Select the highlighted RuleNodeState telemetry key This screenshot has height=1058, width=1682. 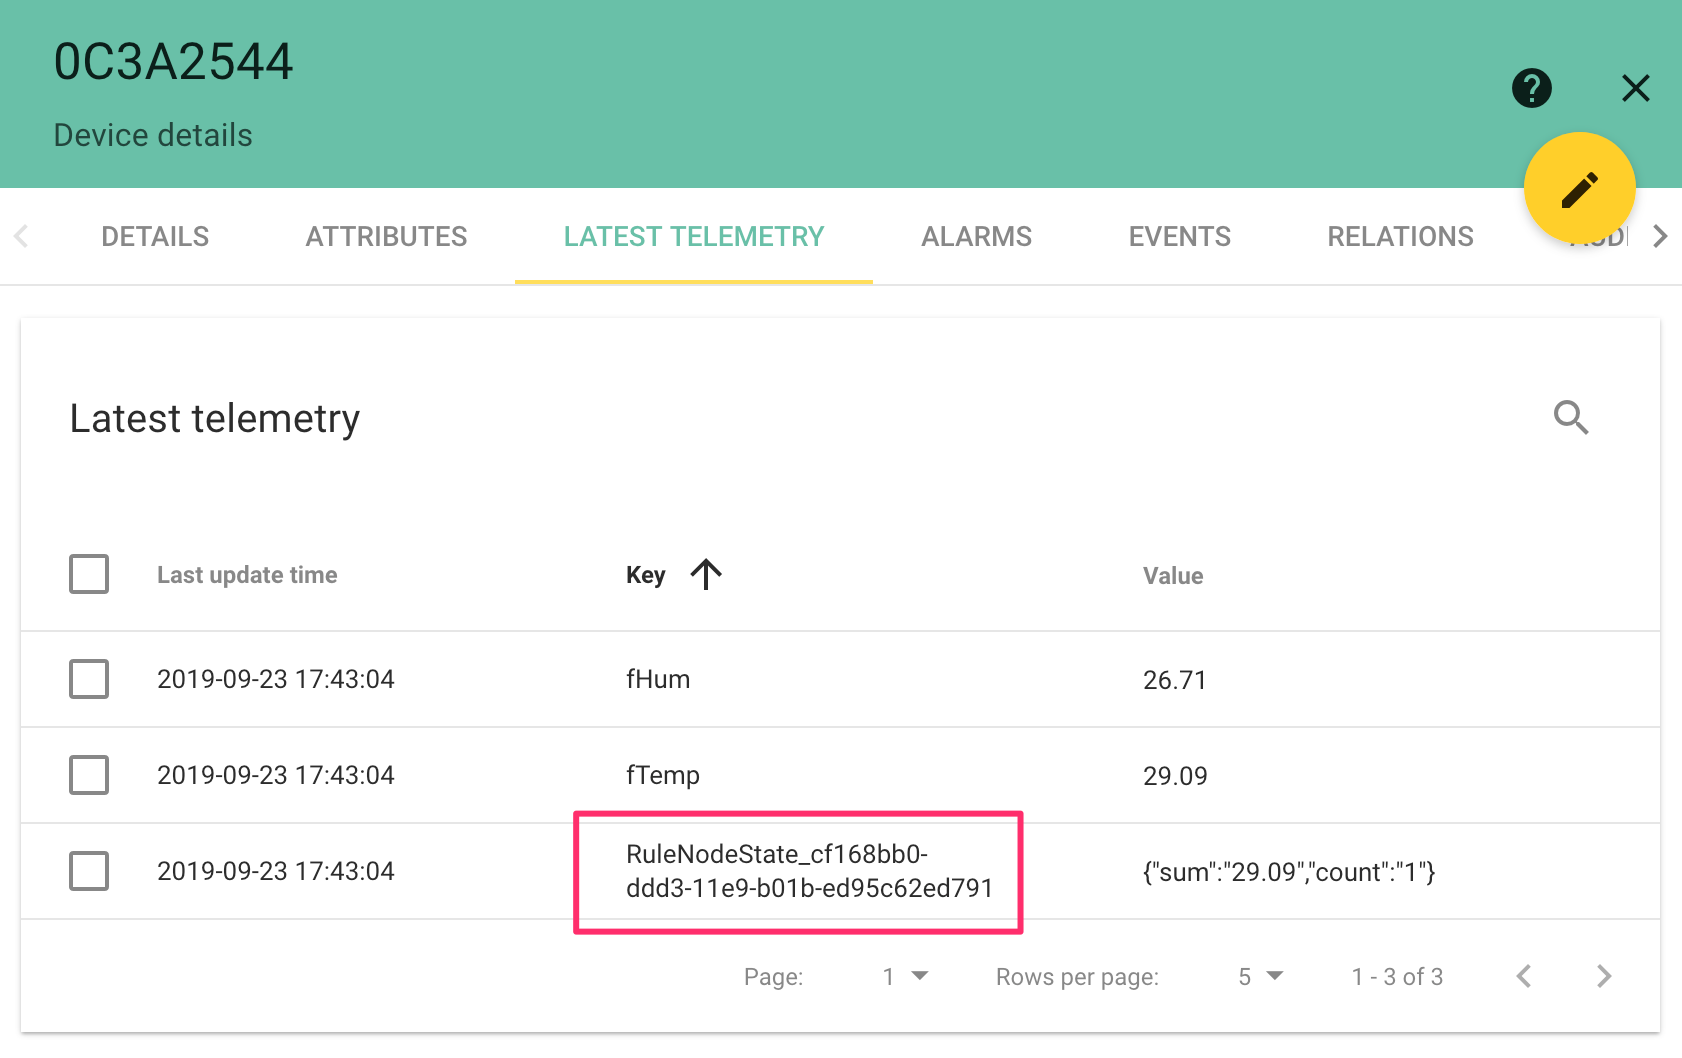[x=797, y=870]
